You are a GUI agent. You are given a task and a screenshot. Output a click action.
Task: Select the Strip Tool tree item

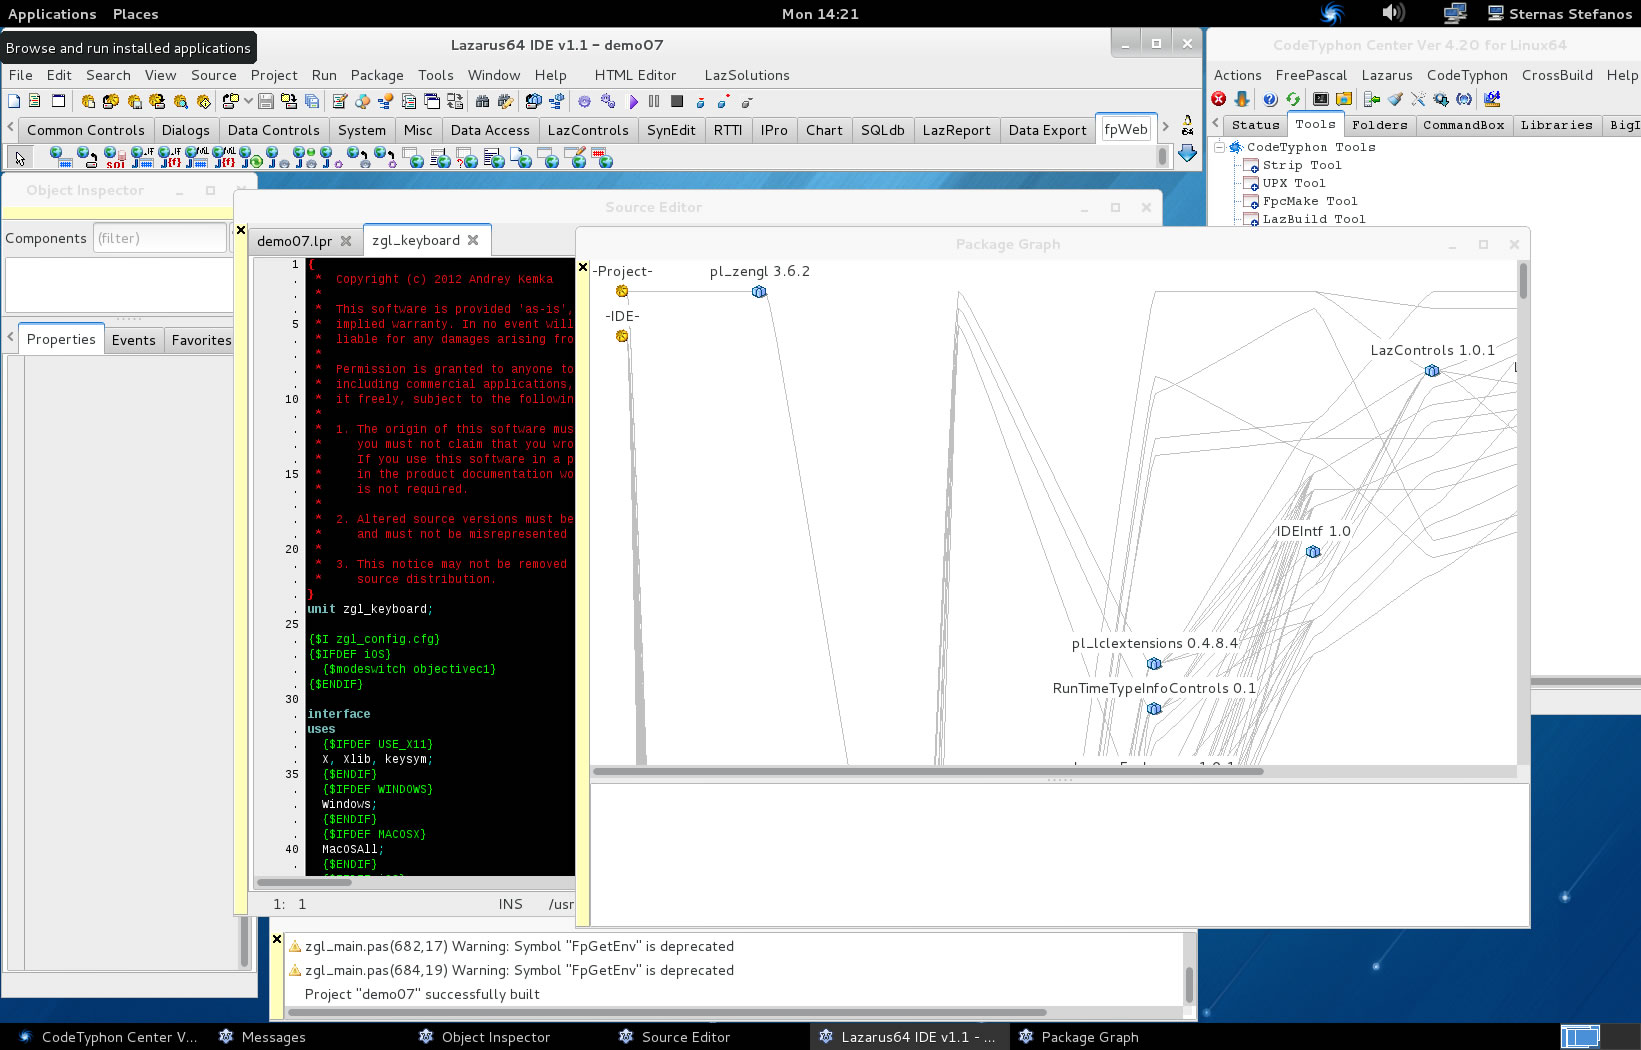(1301, 165)
